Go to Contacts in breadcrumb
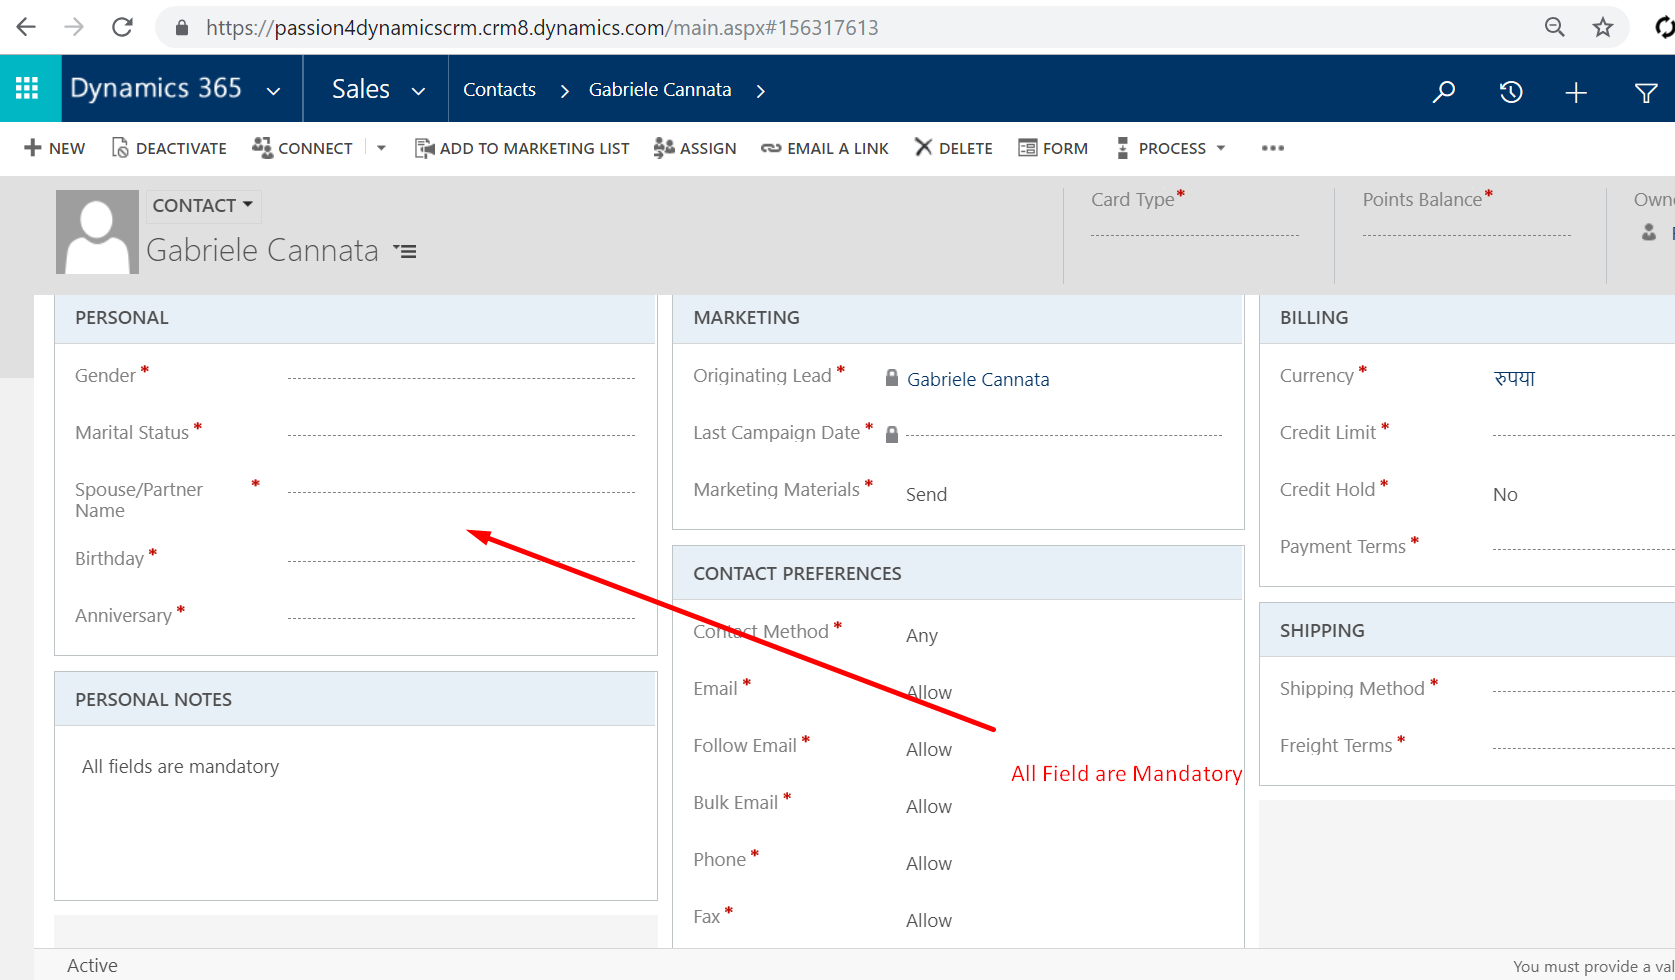 (499, 90)
